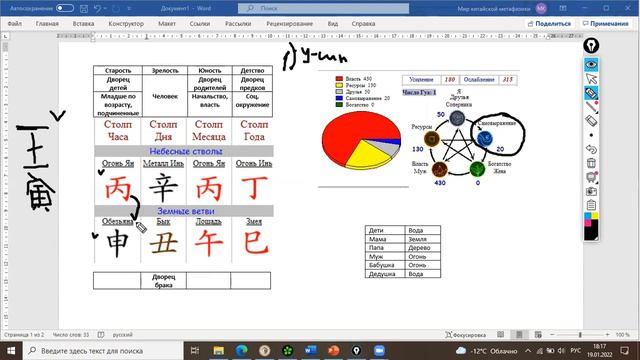Open the Рассылки tab
This screenshot has width=640, height=360.
click(238, 24)
